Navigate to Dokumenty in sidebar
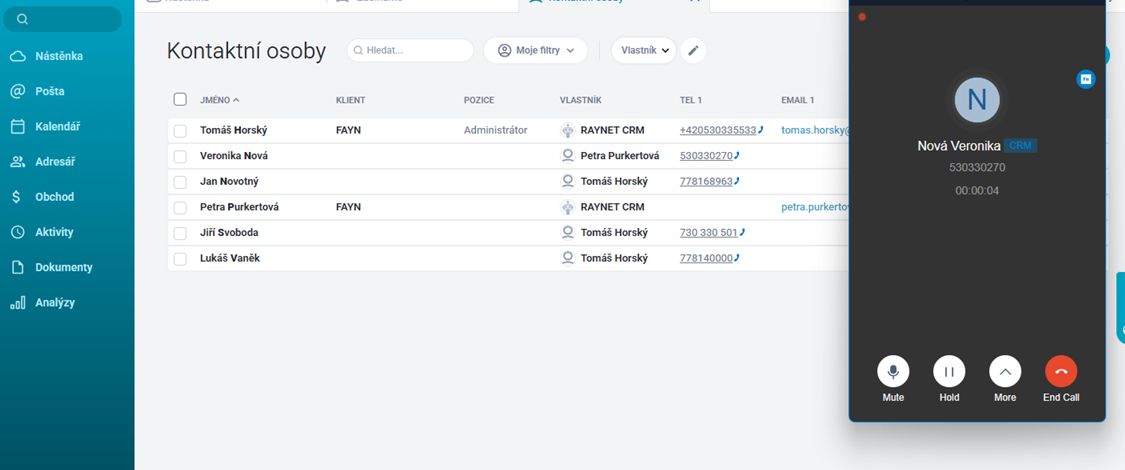The height and width of the screenshot is (470, 1125). pyautogui.click(x=64, y=267)
